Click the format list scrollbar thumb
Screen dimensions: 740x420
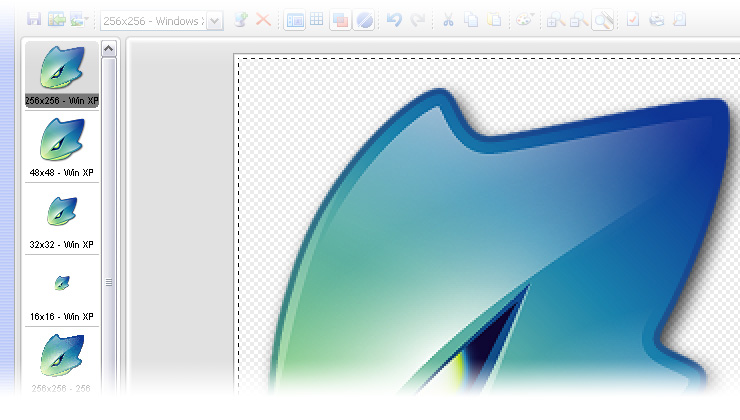pos(109,282)
